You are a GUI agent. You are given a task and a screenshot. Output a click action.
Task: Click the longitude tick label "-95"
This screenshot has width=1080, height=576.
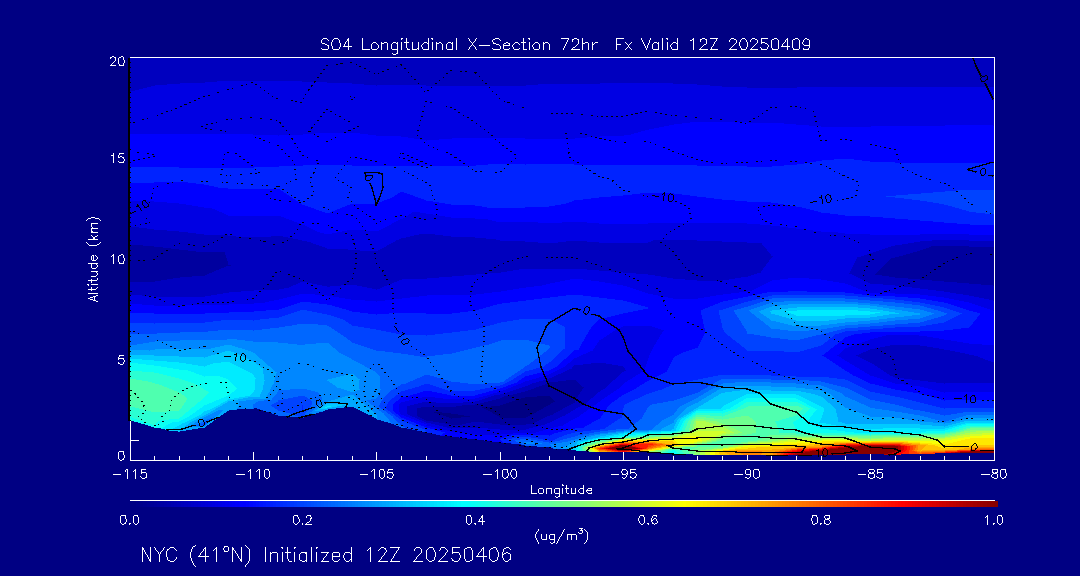coord(623,474)
